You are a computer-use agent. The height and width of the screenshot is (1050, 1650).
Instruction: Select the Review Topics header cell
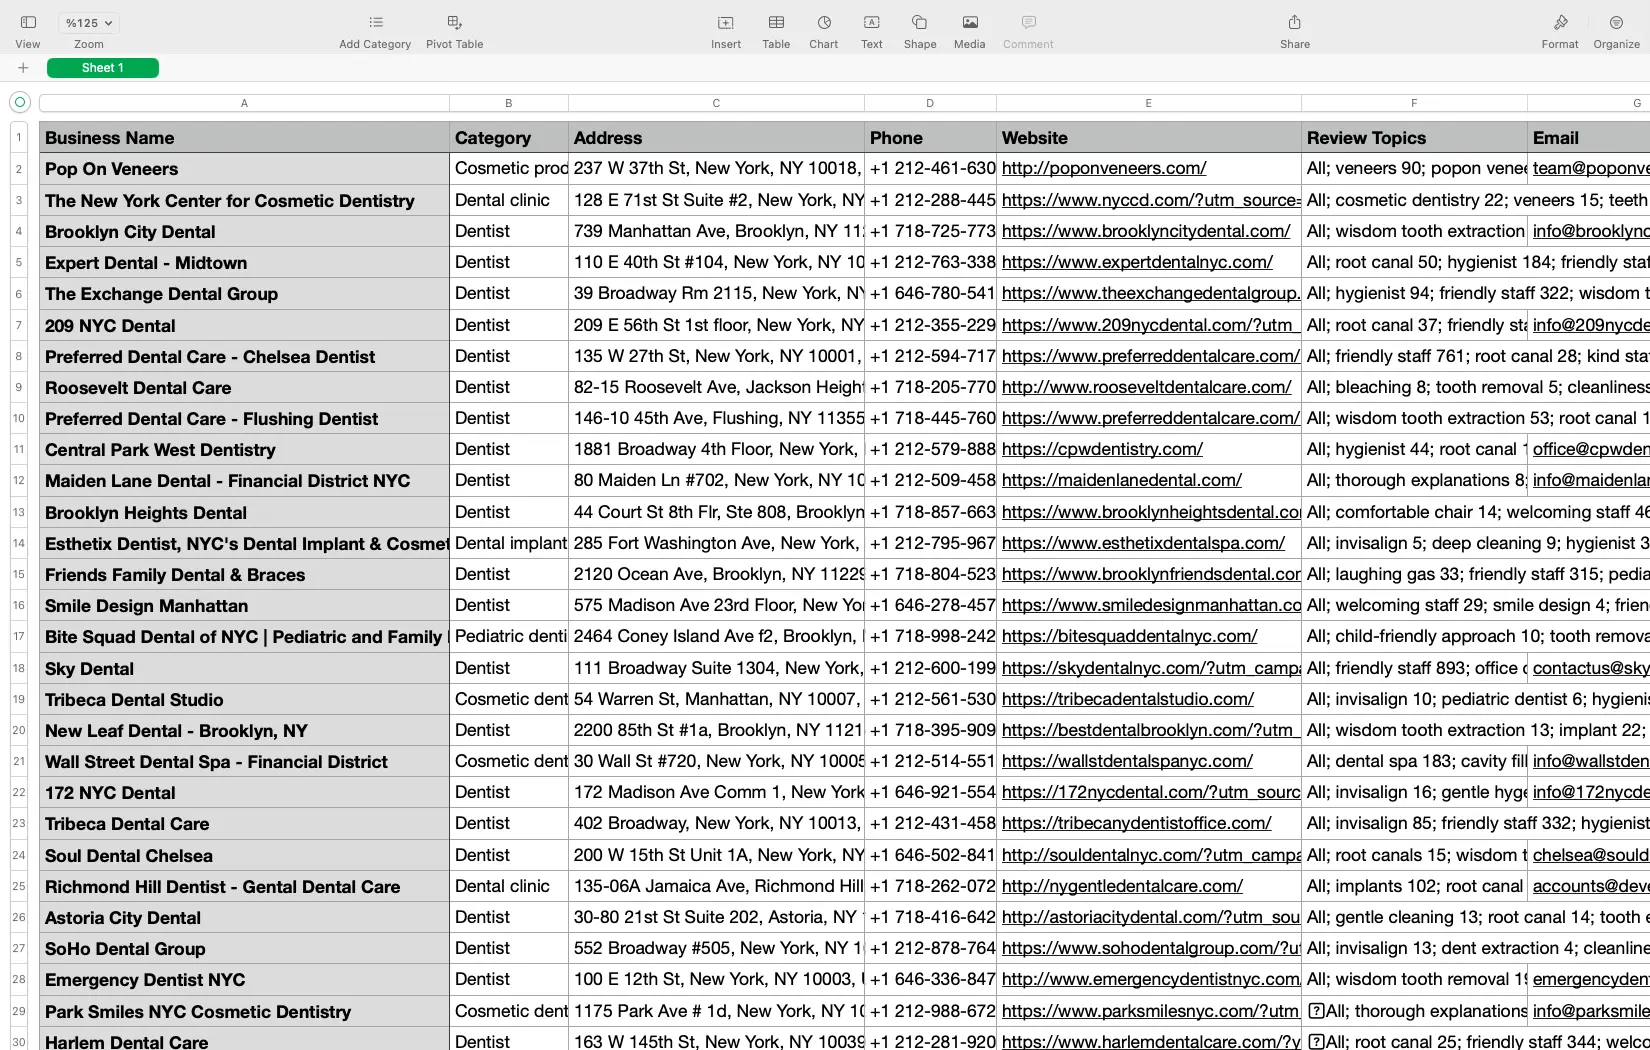coord(1414,138)
